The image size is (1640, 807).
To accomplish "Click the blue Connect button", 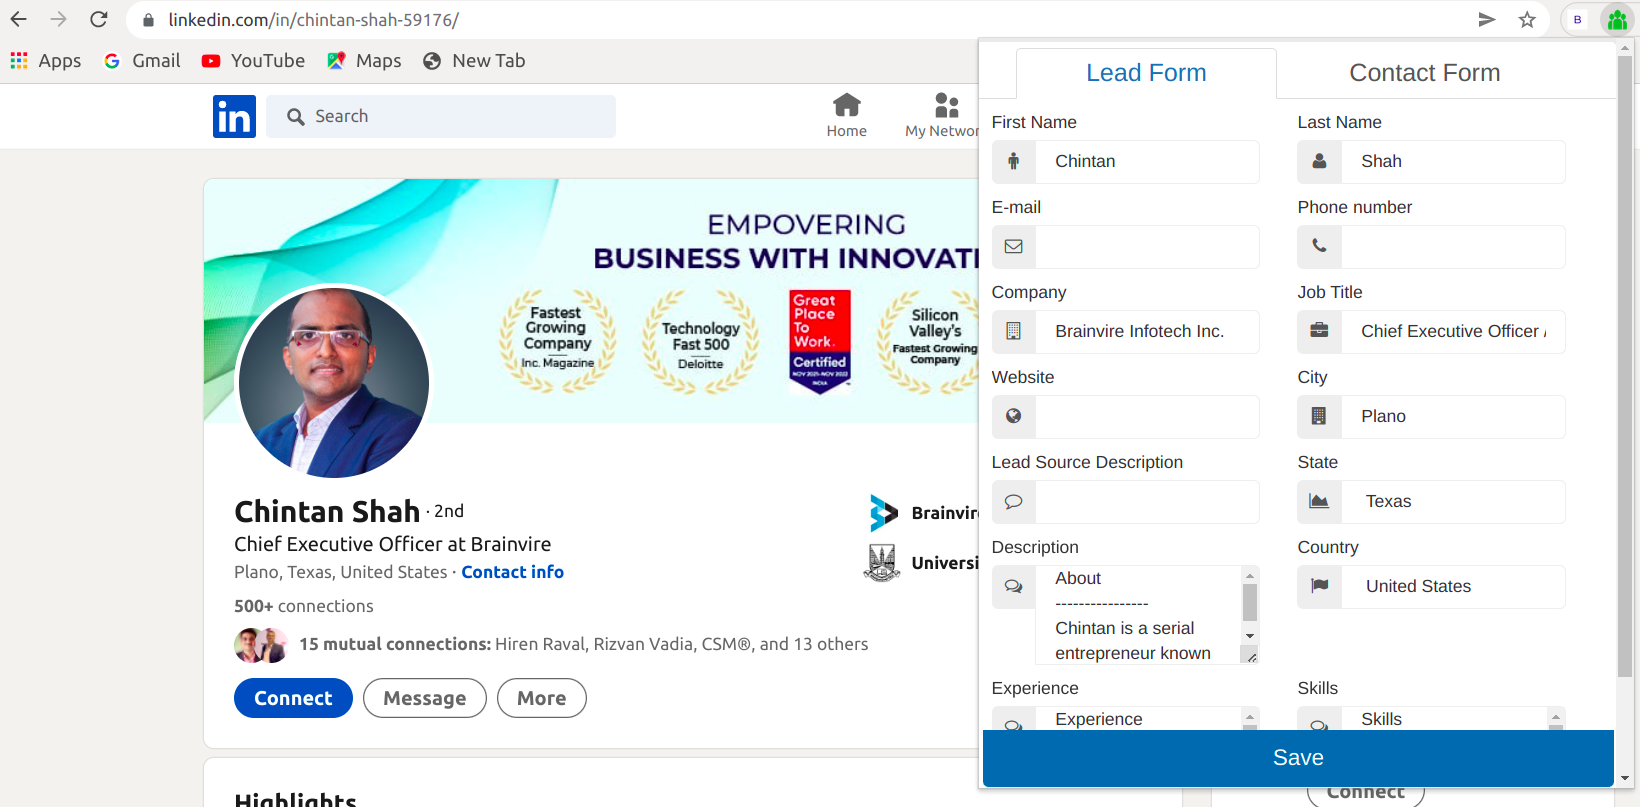I will (293, 698).
